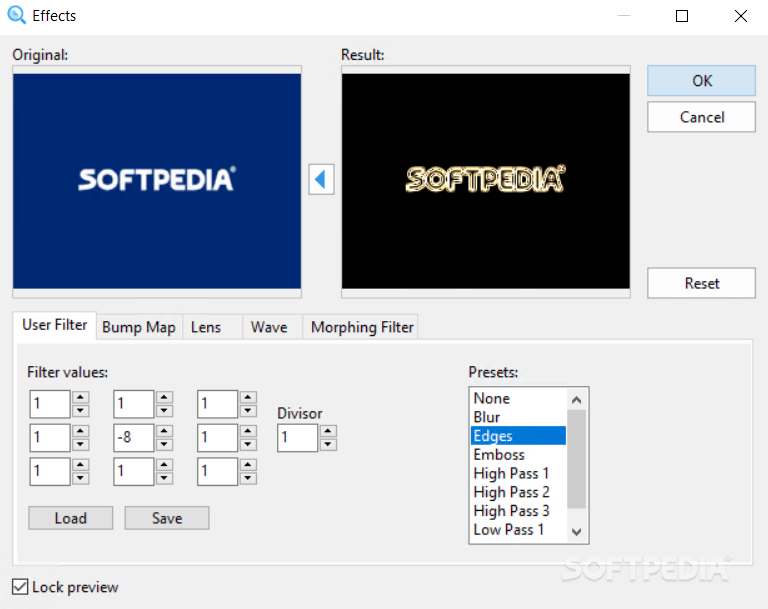Choose the High Pass 1 preset
Viewport: 768px width, 609px height.
(x=518, y=473)
